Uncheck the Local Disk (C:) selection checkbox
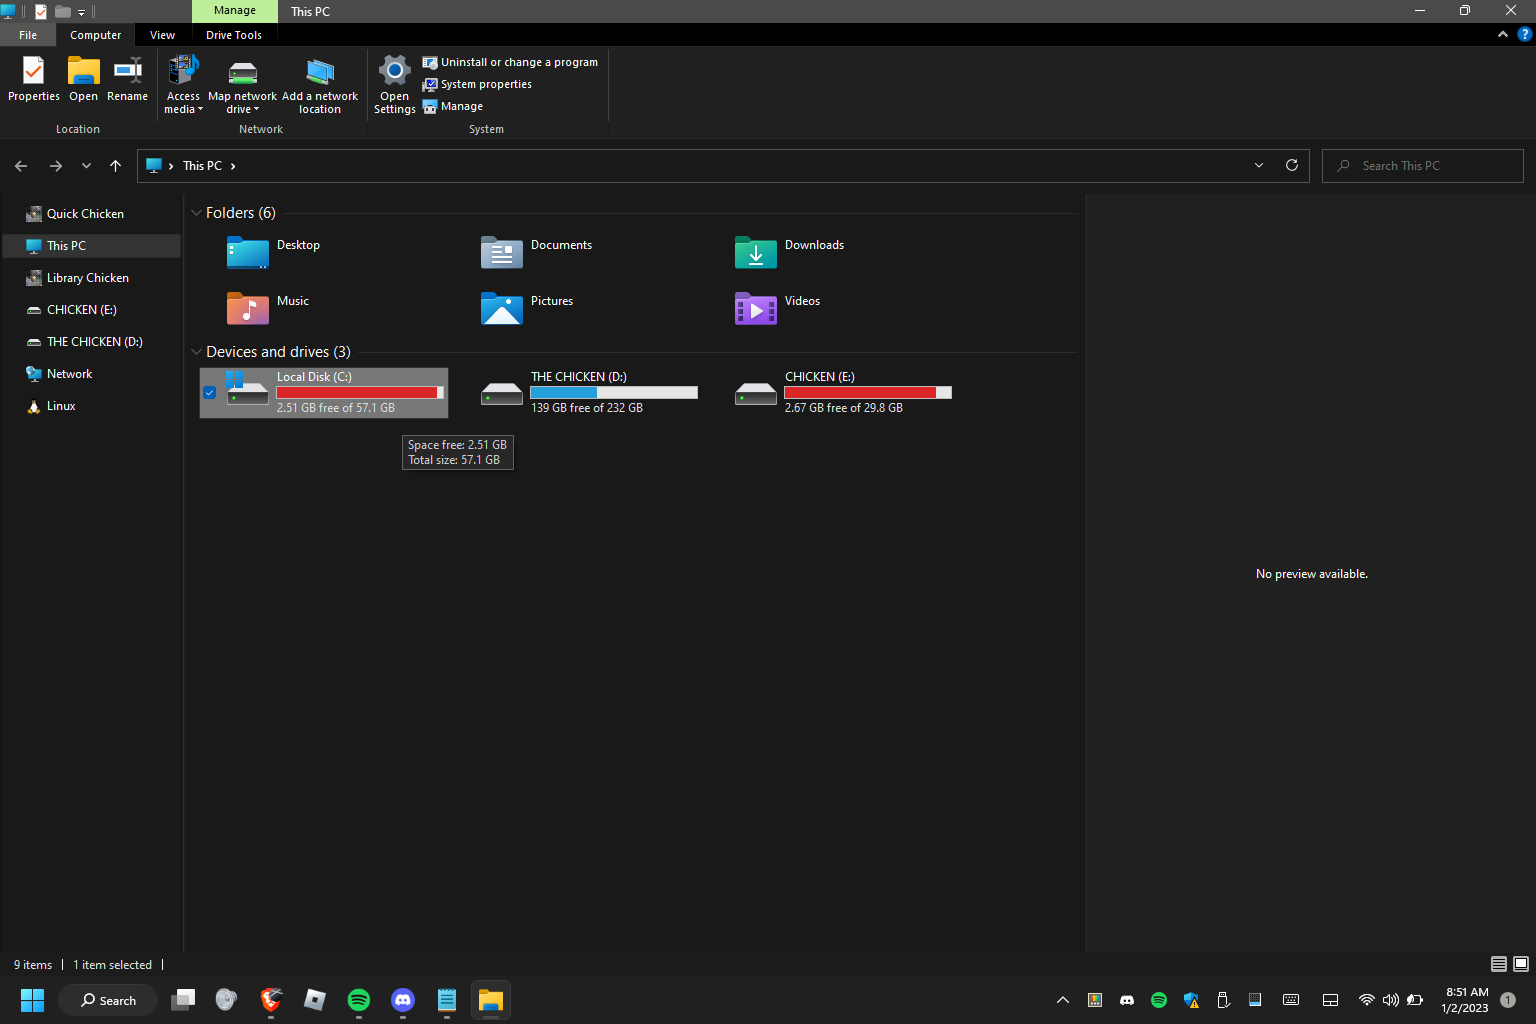Image resolution: width=1536 pixels, height=1024 pixels. 209,392
